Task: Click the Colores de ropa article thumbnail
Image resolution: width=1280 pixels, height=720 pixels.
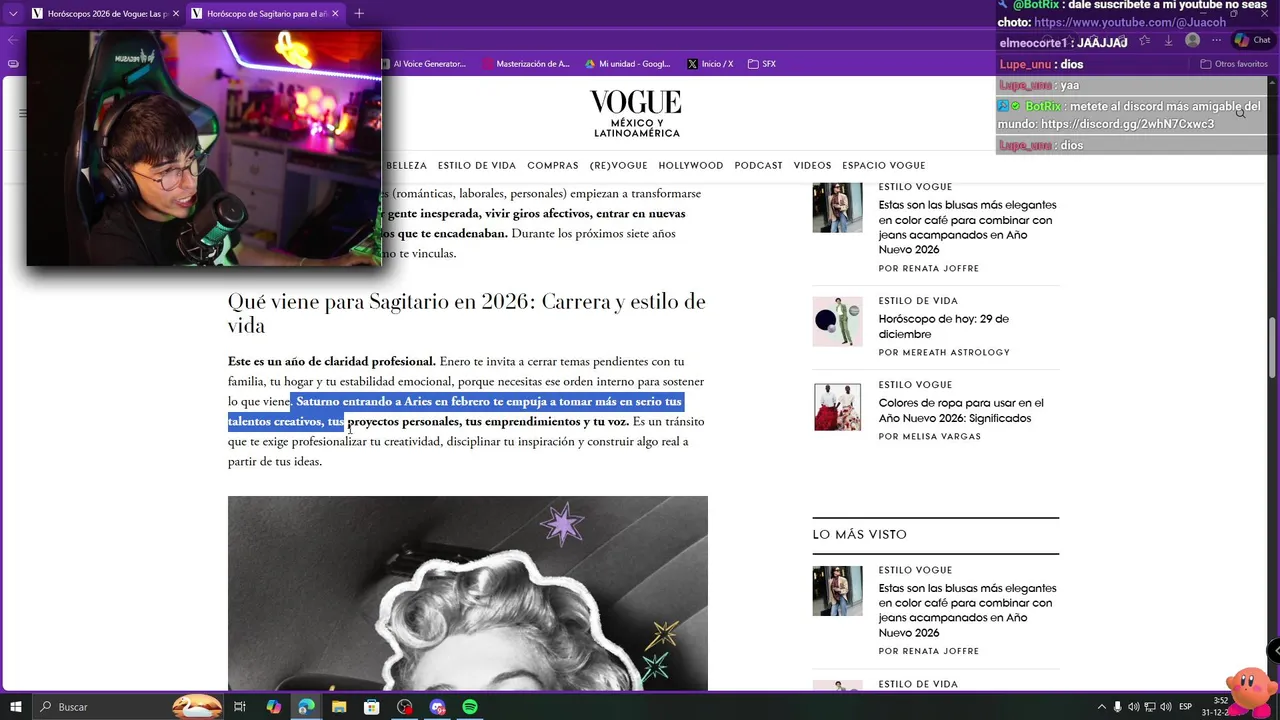Action: point(837,407)
